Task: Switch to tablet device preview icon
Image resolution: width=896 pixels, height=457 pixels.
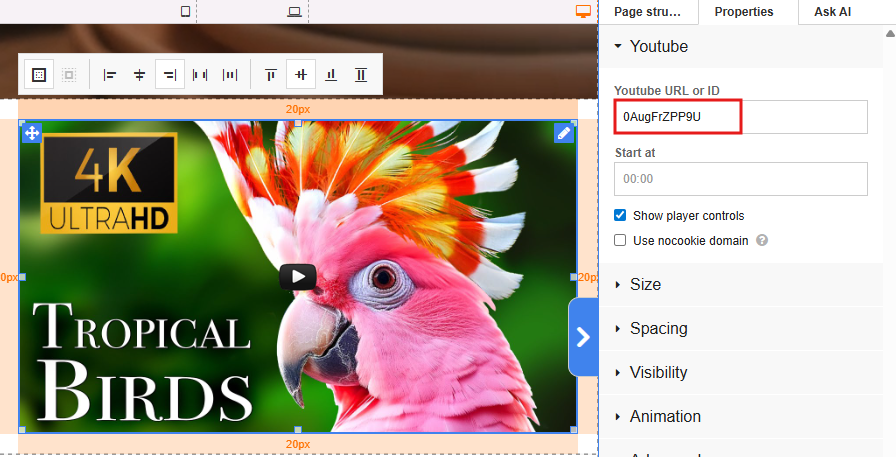Action: point(185,12)
